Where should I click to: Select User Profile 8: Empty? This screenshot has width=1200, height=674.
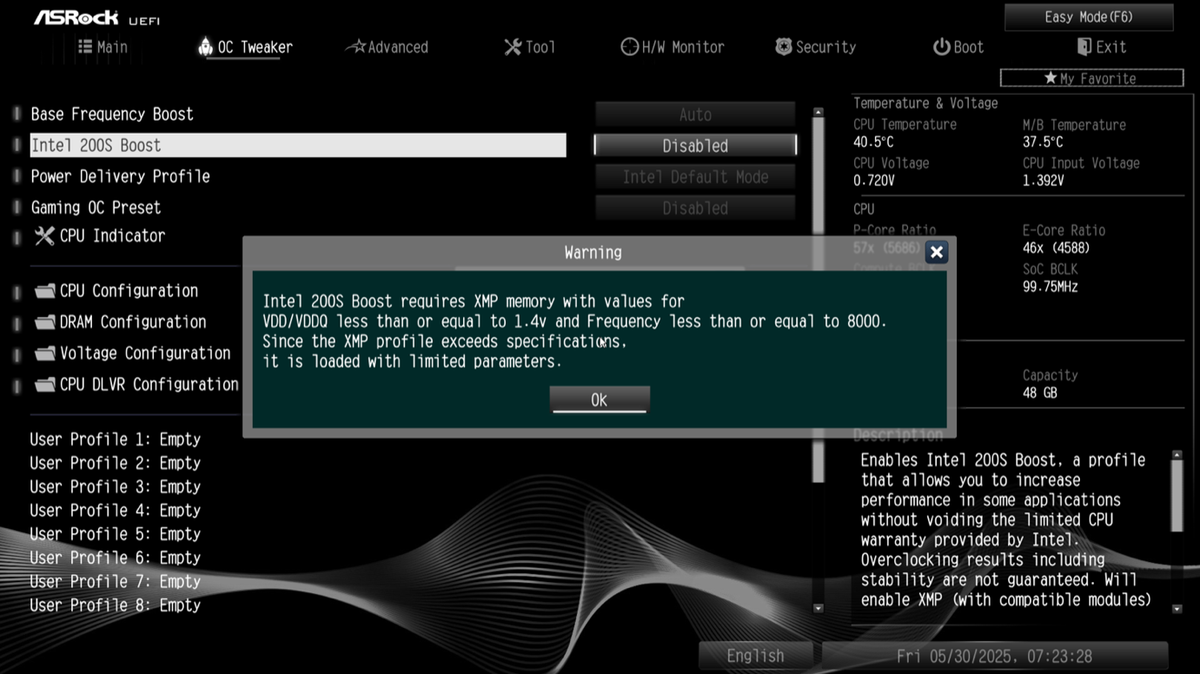click(x=115, y=605)
